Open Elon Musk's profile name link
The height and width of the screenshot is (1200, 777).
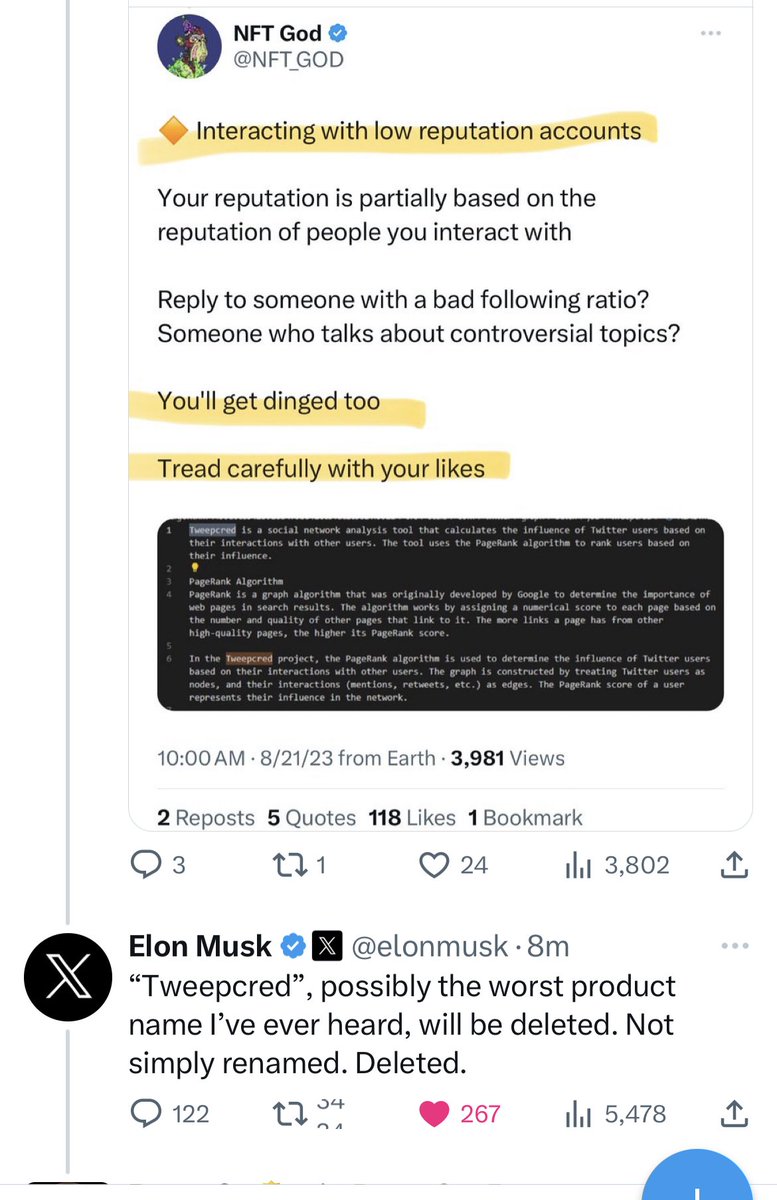click(200, 945)
